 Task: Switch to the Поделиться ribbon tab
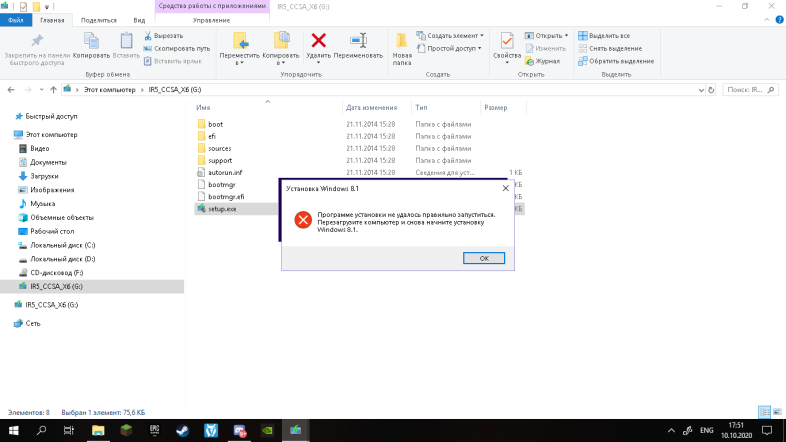click(x=99, y=20)
